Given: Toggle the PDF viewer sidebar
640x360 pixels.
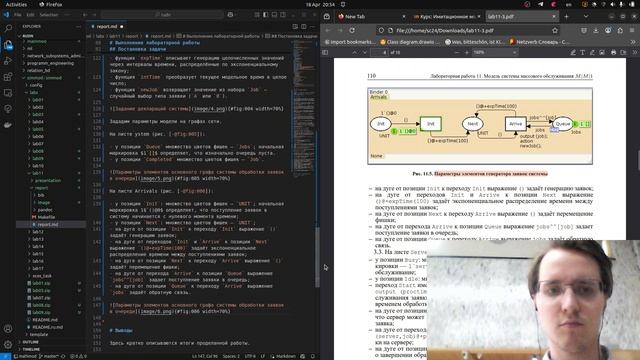Looking at the screenshot, I should 325,52.
